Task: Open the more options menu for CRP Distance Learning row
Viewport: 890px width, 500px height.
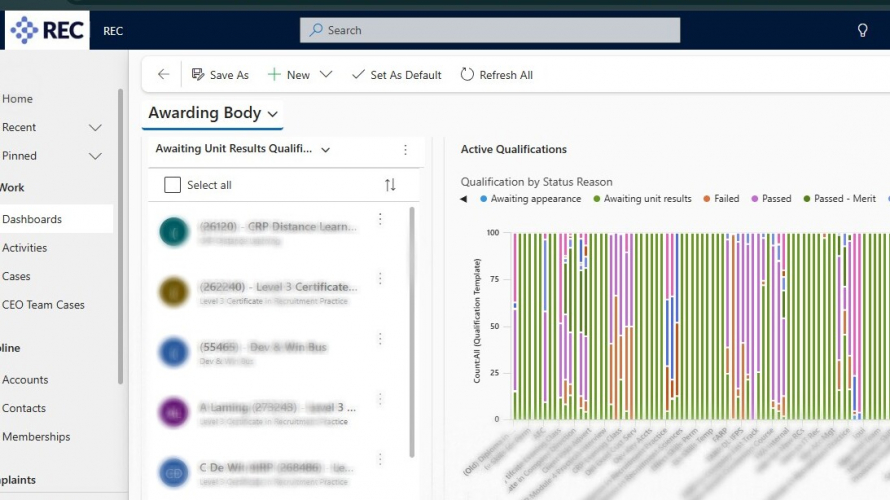Action: [380, 219]
